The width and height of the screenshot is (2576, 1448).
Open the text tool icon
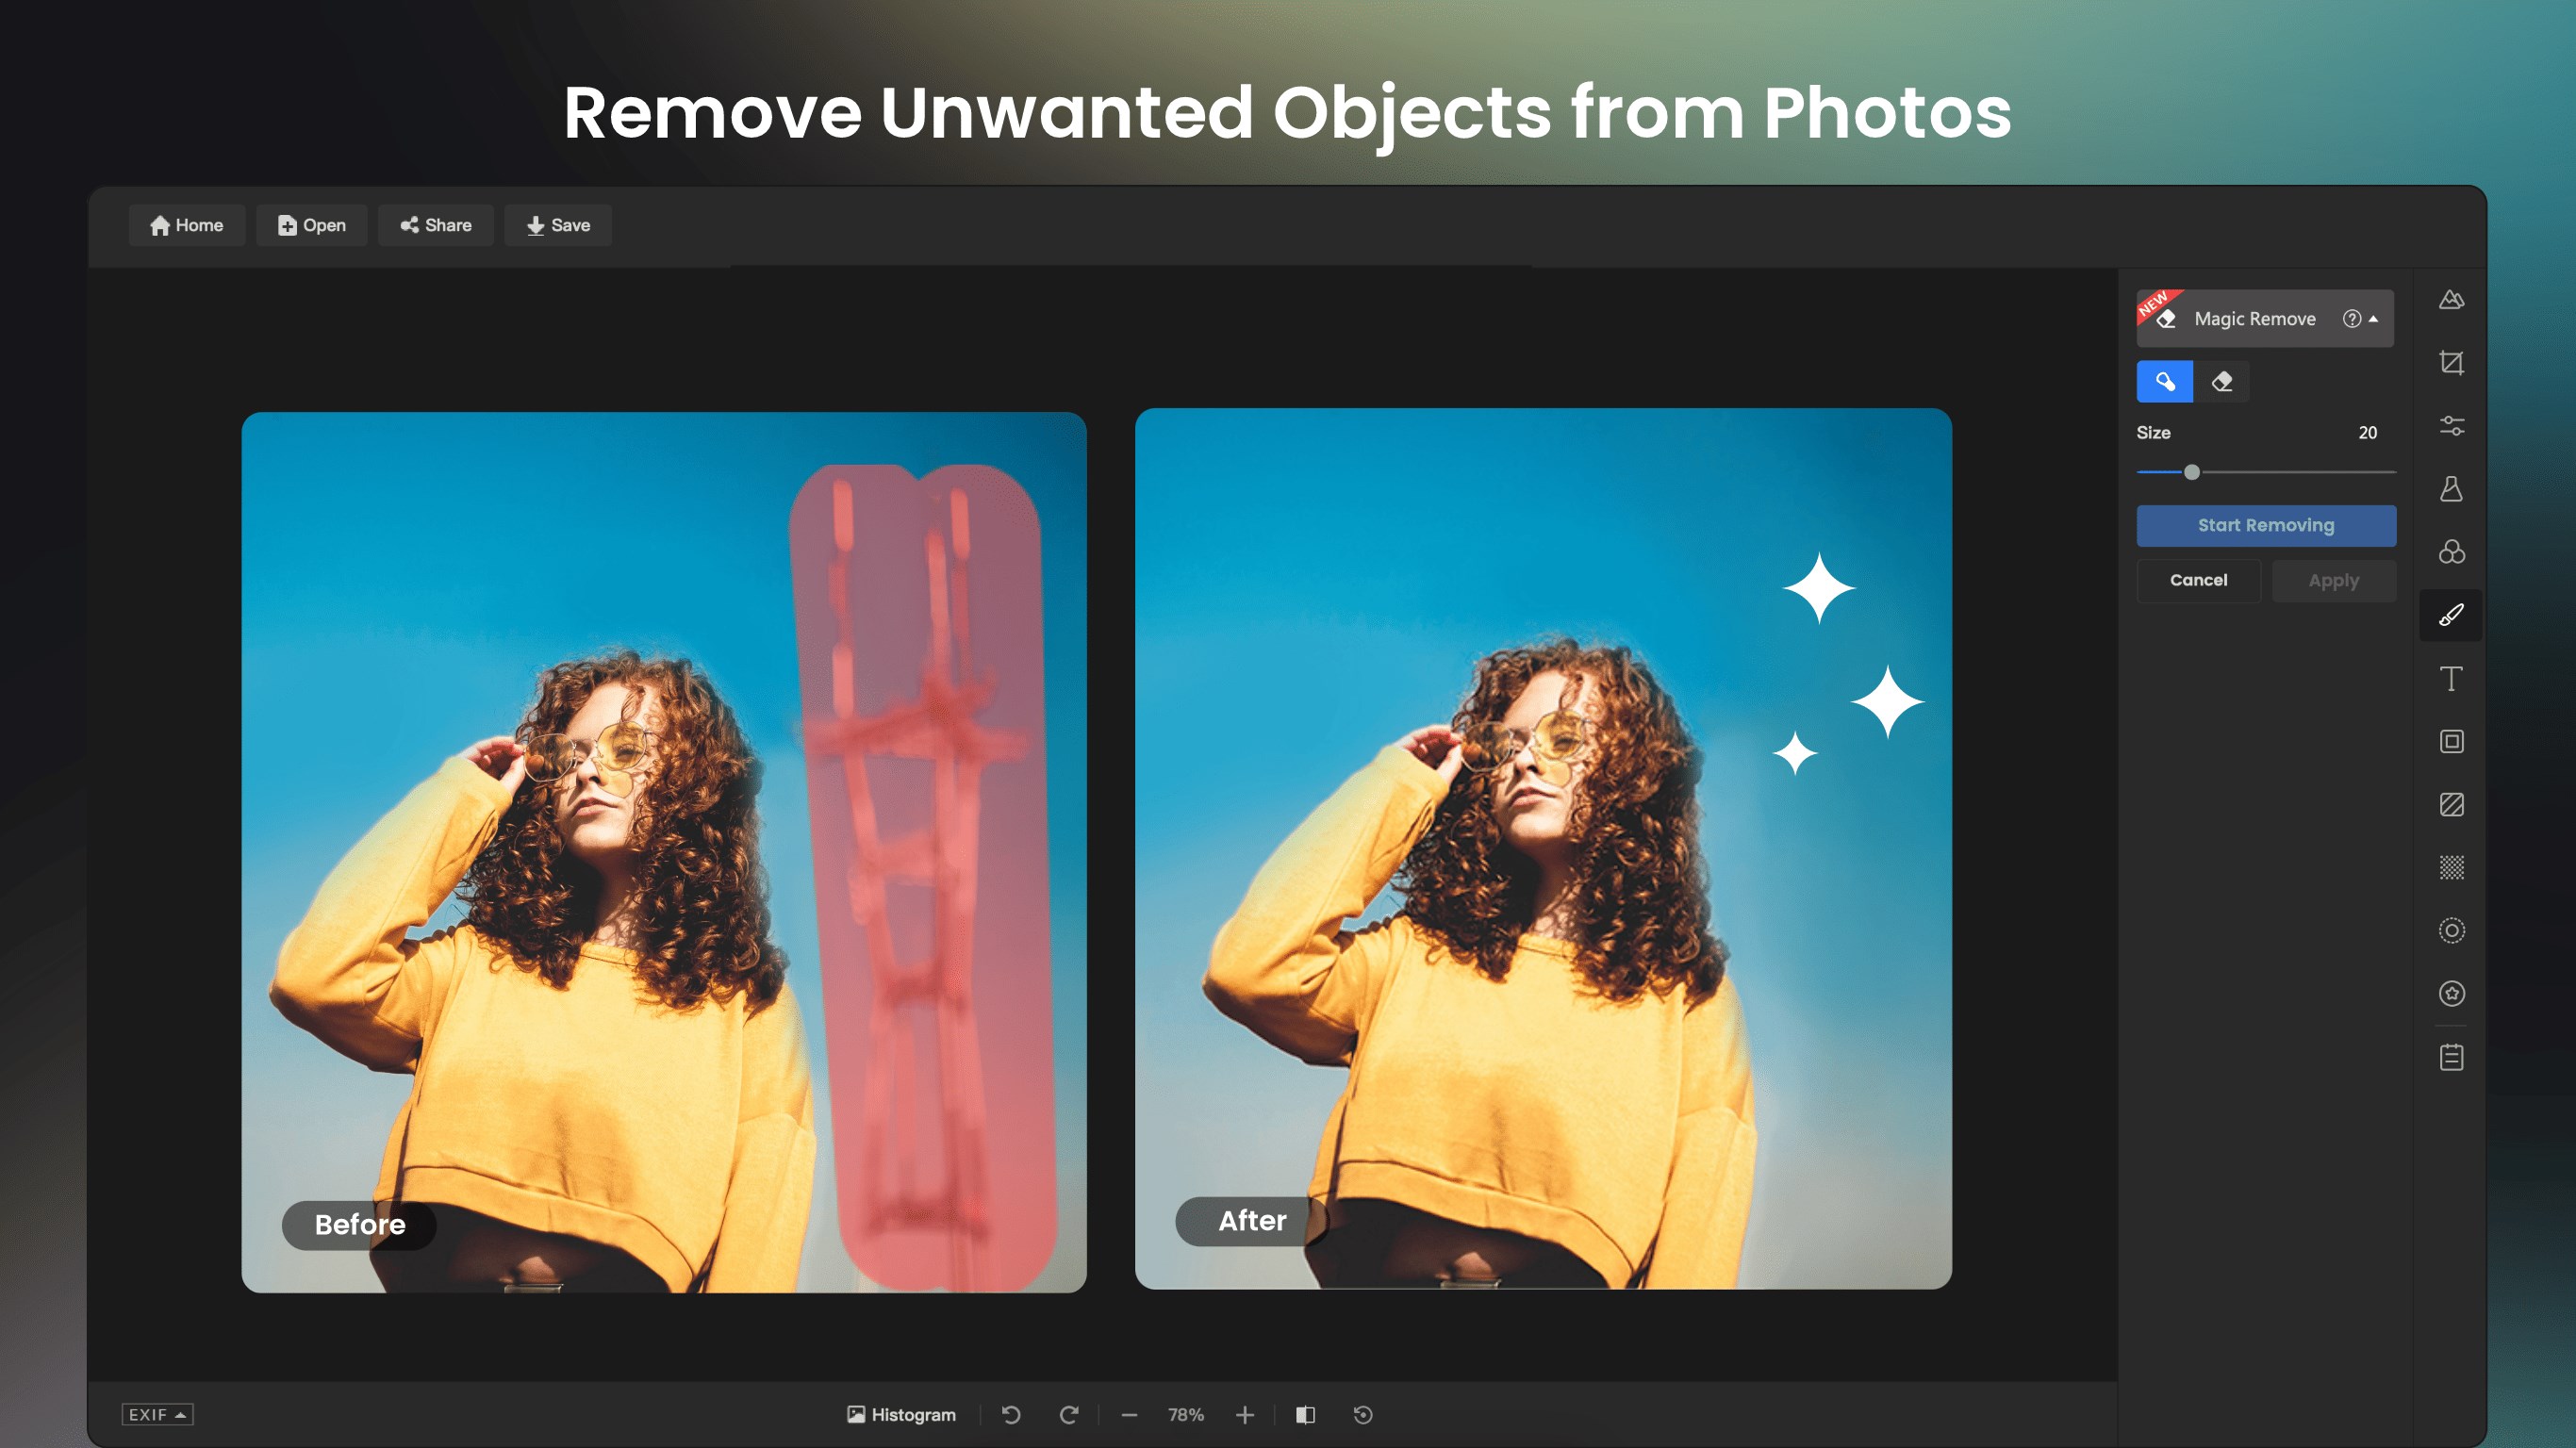2451,679
